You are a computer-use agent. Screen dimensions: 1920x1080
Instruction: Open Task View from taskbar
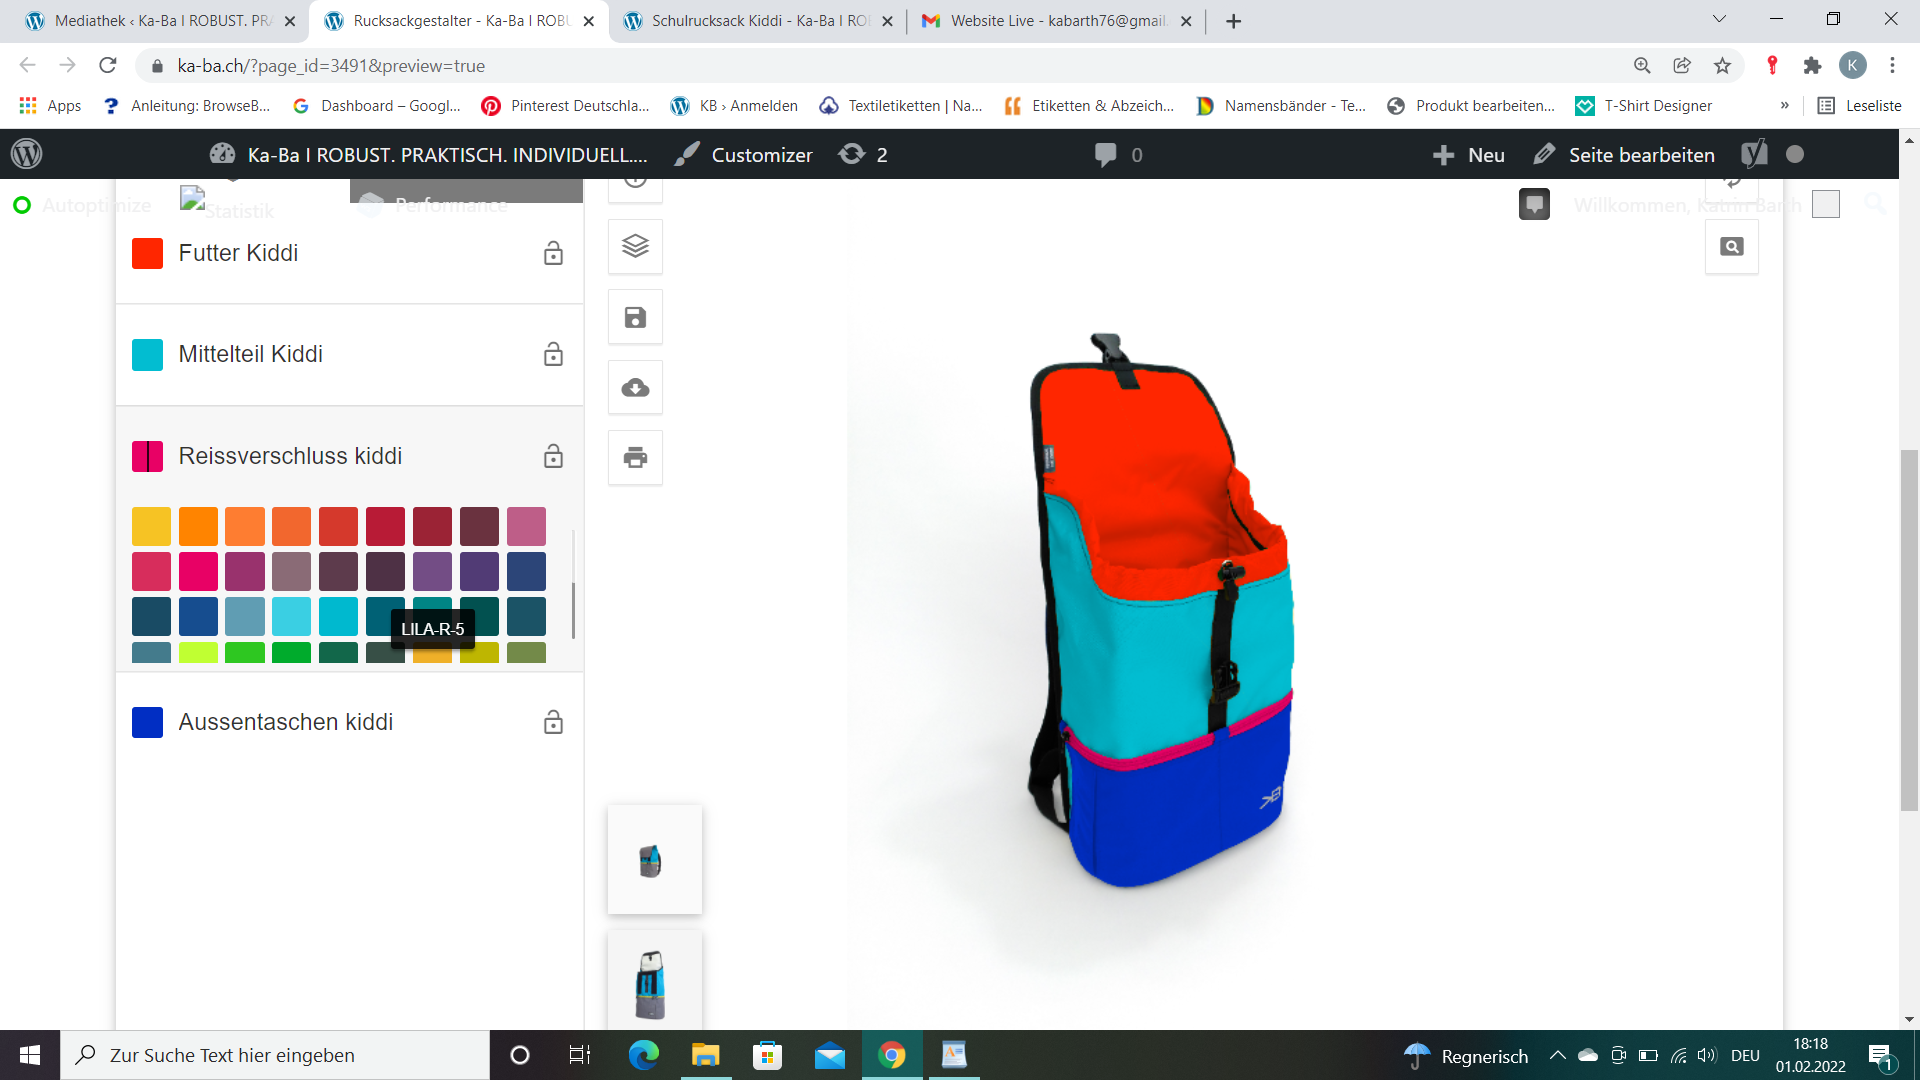coord(579,1055)
